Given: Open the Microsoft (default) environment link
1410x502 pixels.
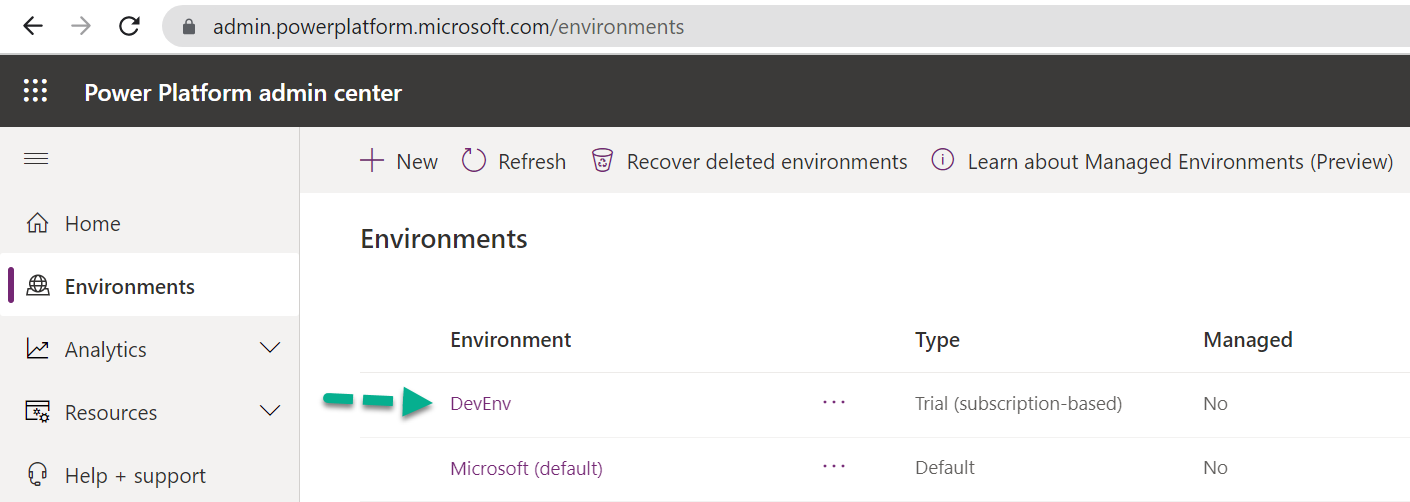Looking at the screenshot, I should [526, 468].
